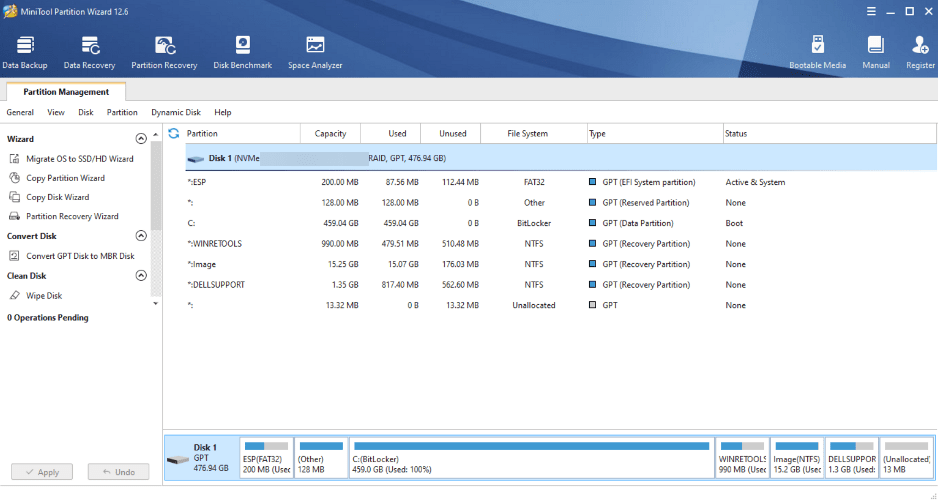Start the Disk Benchmark tool
The width and height of the screenshot is (938, 500).
click(242, 53)
